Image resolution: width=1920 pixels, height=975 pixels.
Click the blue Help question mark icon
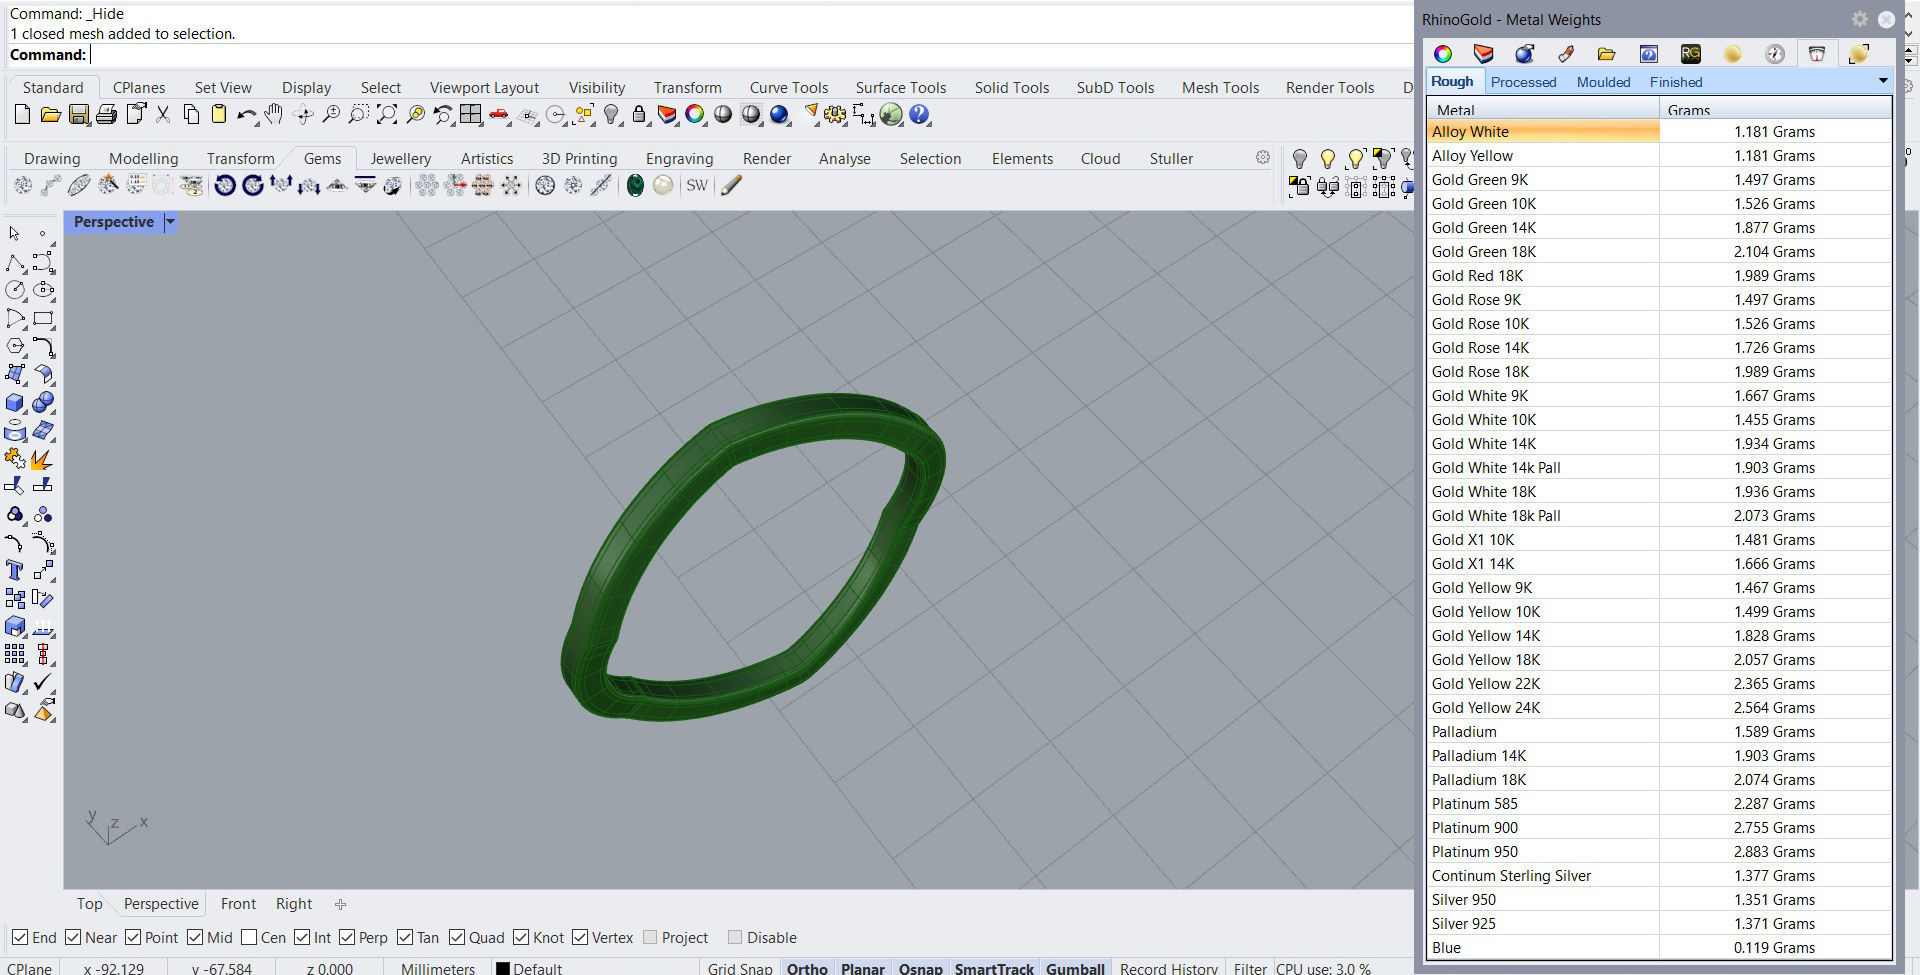tap(920, 115)
